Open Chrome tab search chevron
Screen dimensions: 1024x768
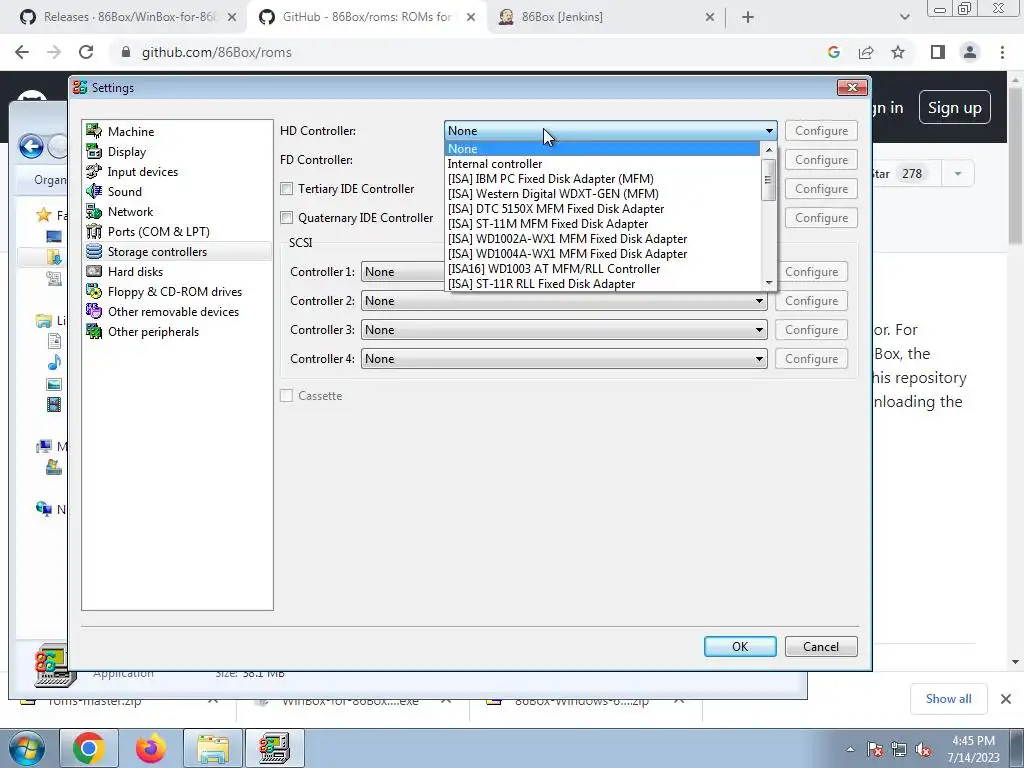904,17
